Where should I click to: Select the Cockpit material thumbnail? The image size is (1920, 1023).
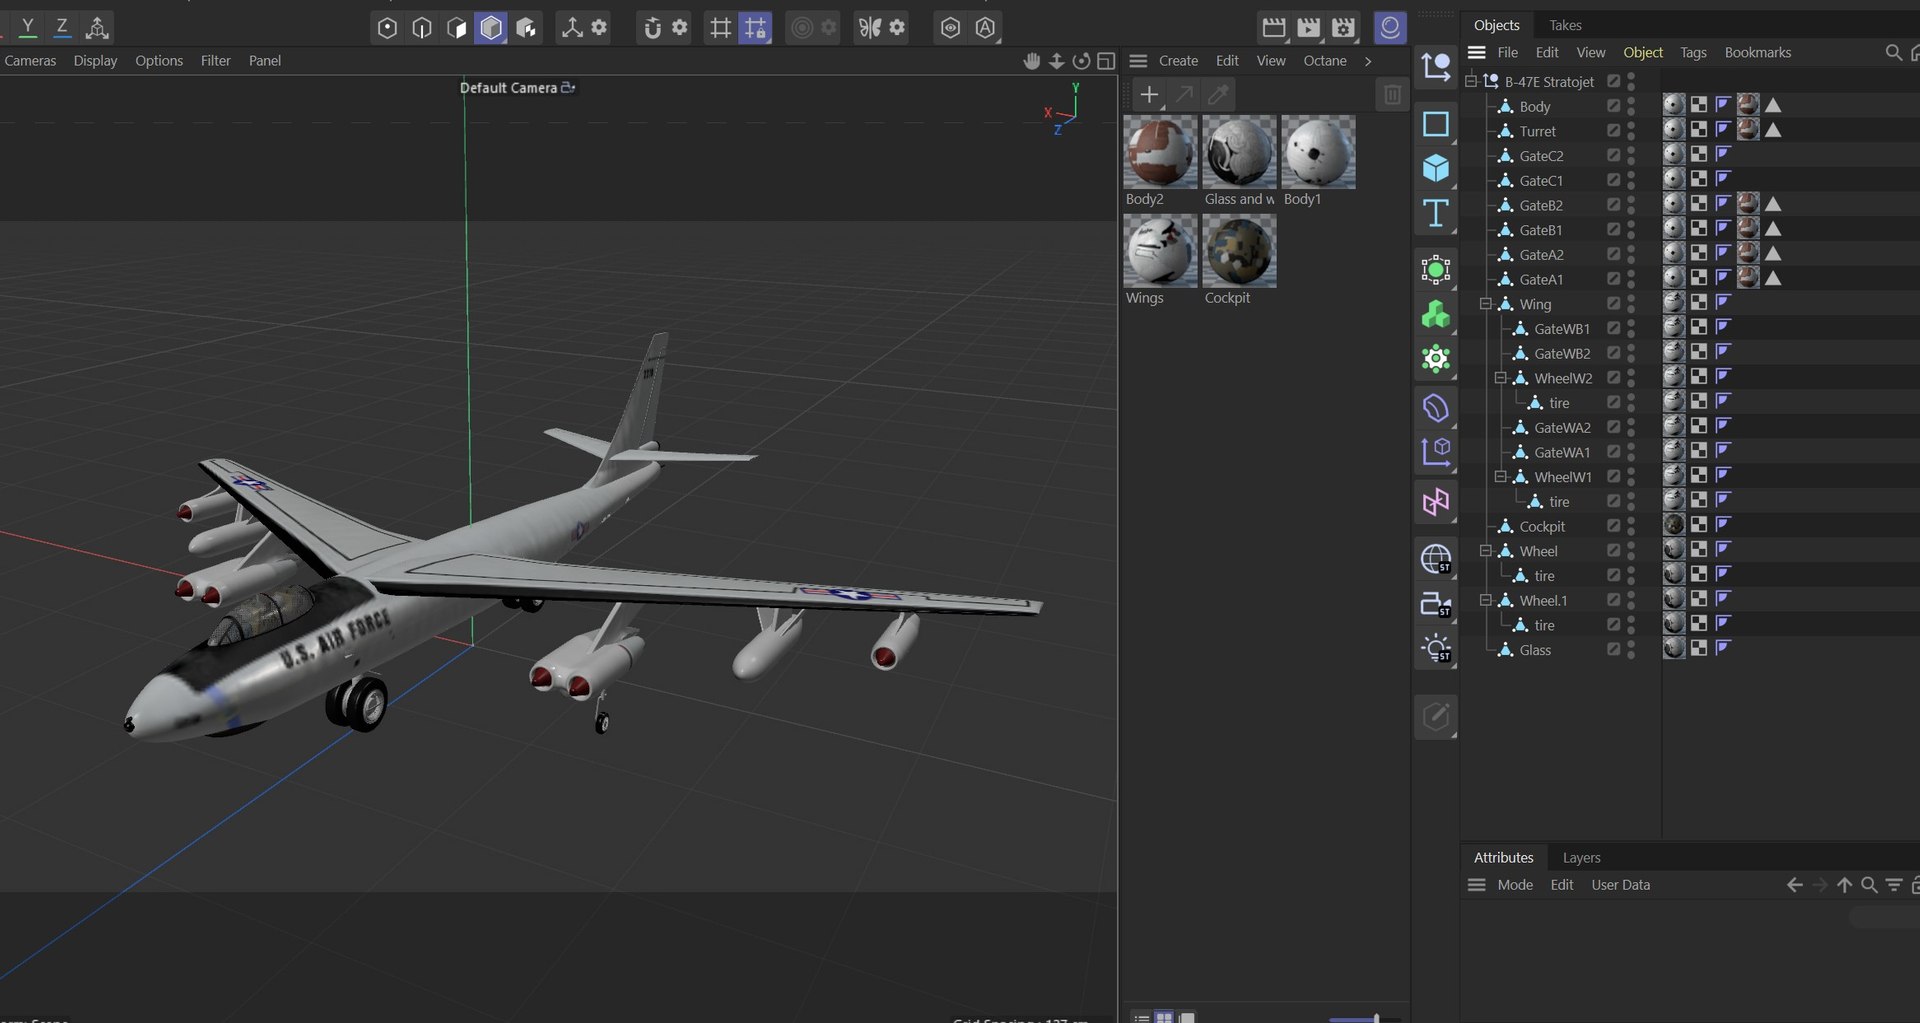point(1240,251)
